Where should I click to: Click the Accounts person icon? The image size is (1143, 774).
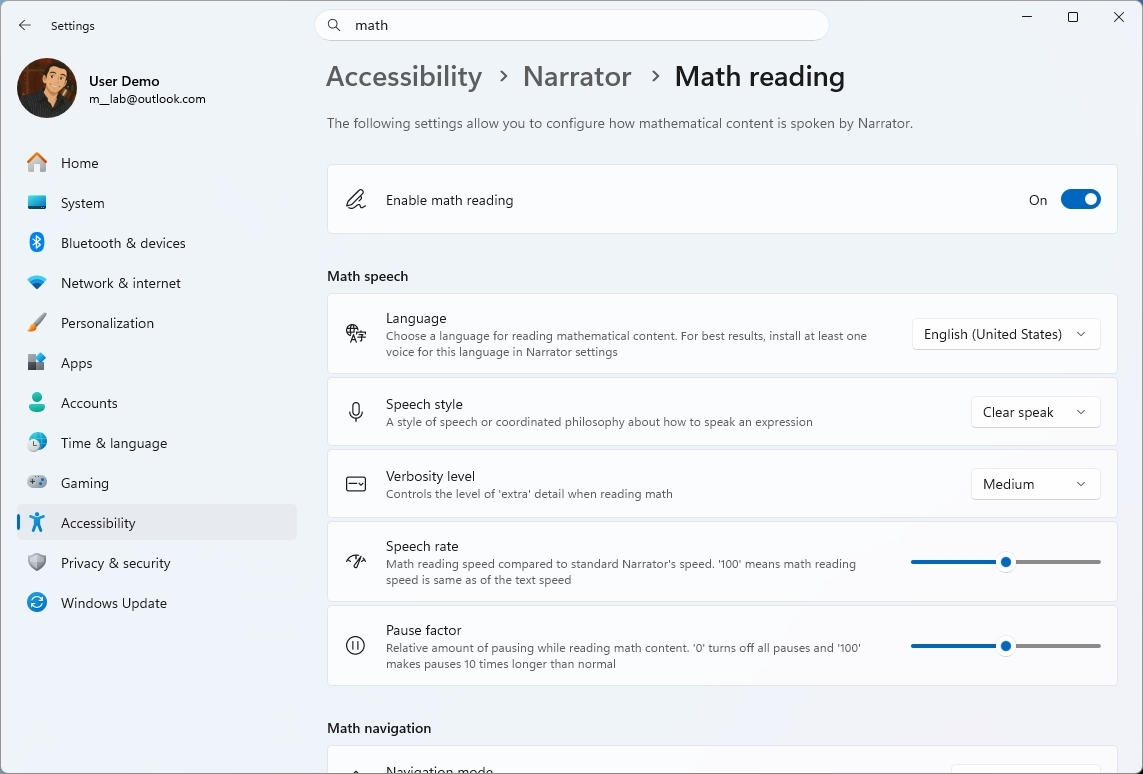[36, 402]
